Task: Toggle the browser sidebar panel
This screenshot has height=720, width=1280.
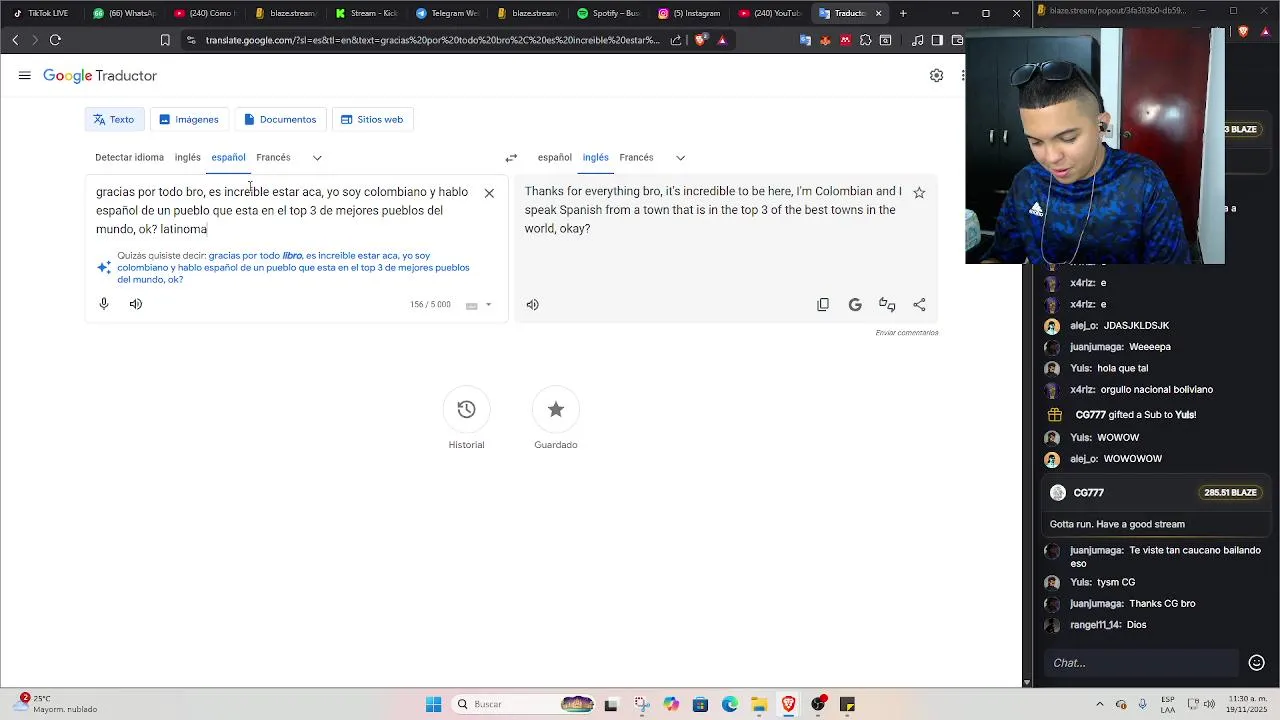Action: tap(937, 40)
